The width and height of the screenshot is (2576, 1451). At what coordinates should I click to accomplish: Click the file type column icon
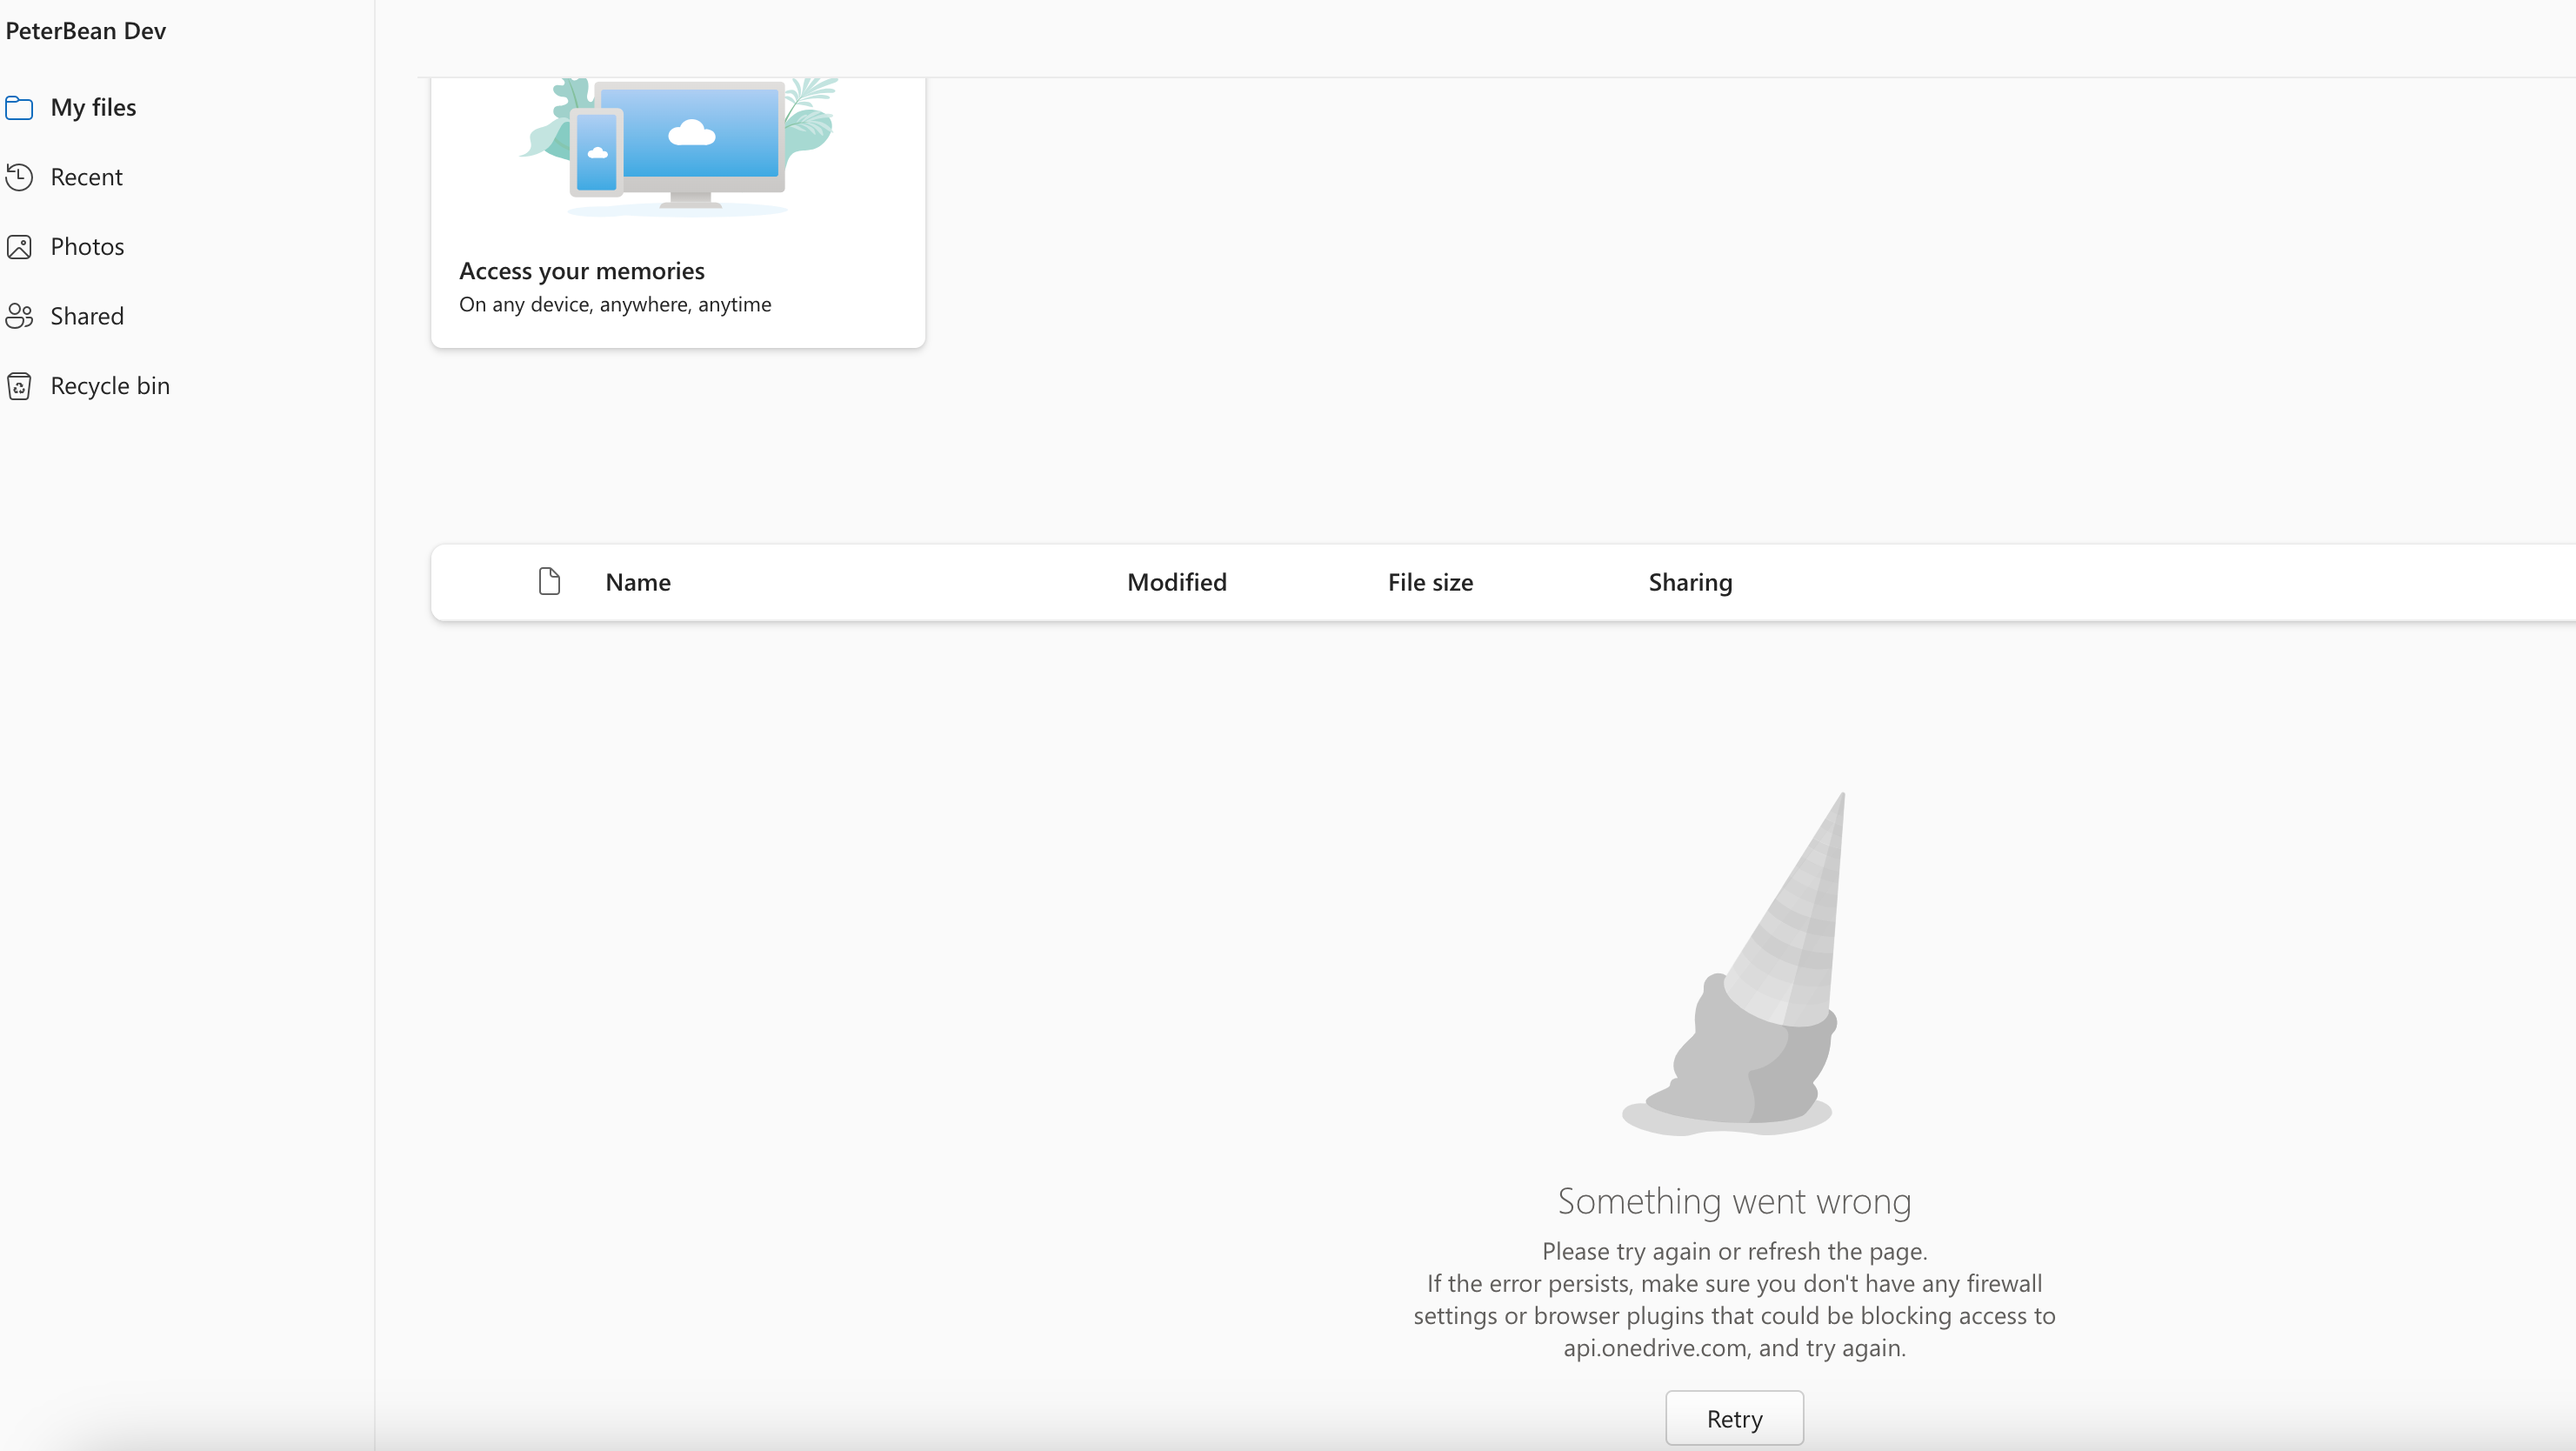coord(549,581)
